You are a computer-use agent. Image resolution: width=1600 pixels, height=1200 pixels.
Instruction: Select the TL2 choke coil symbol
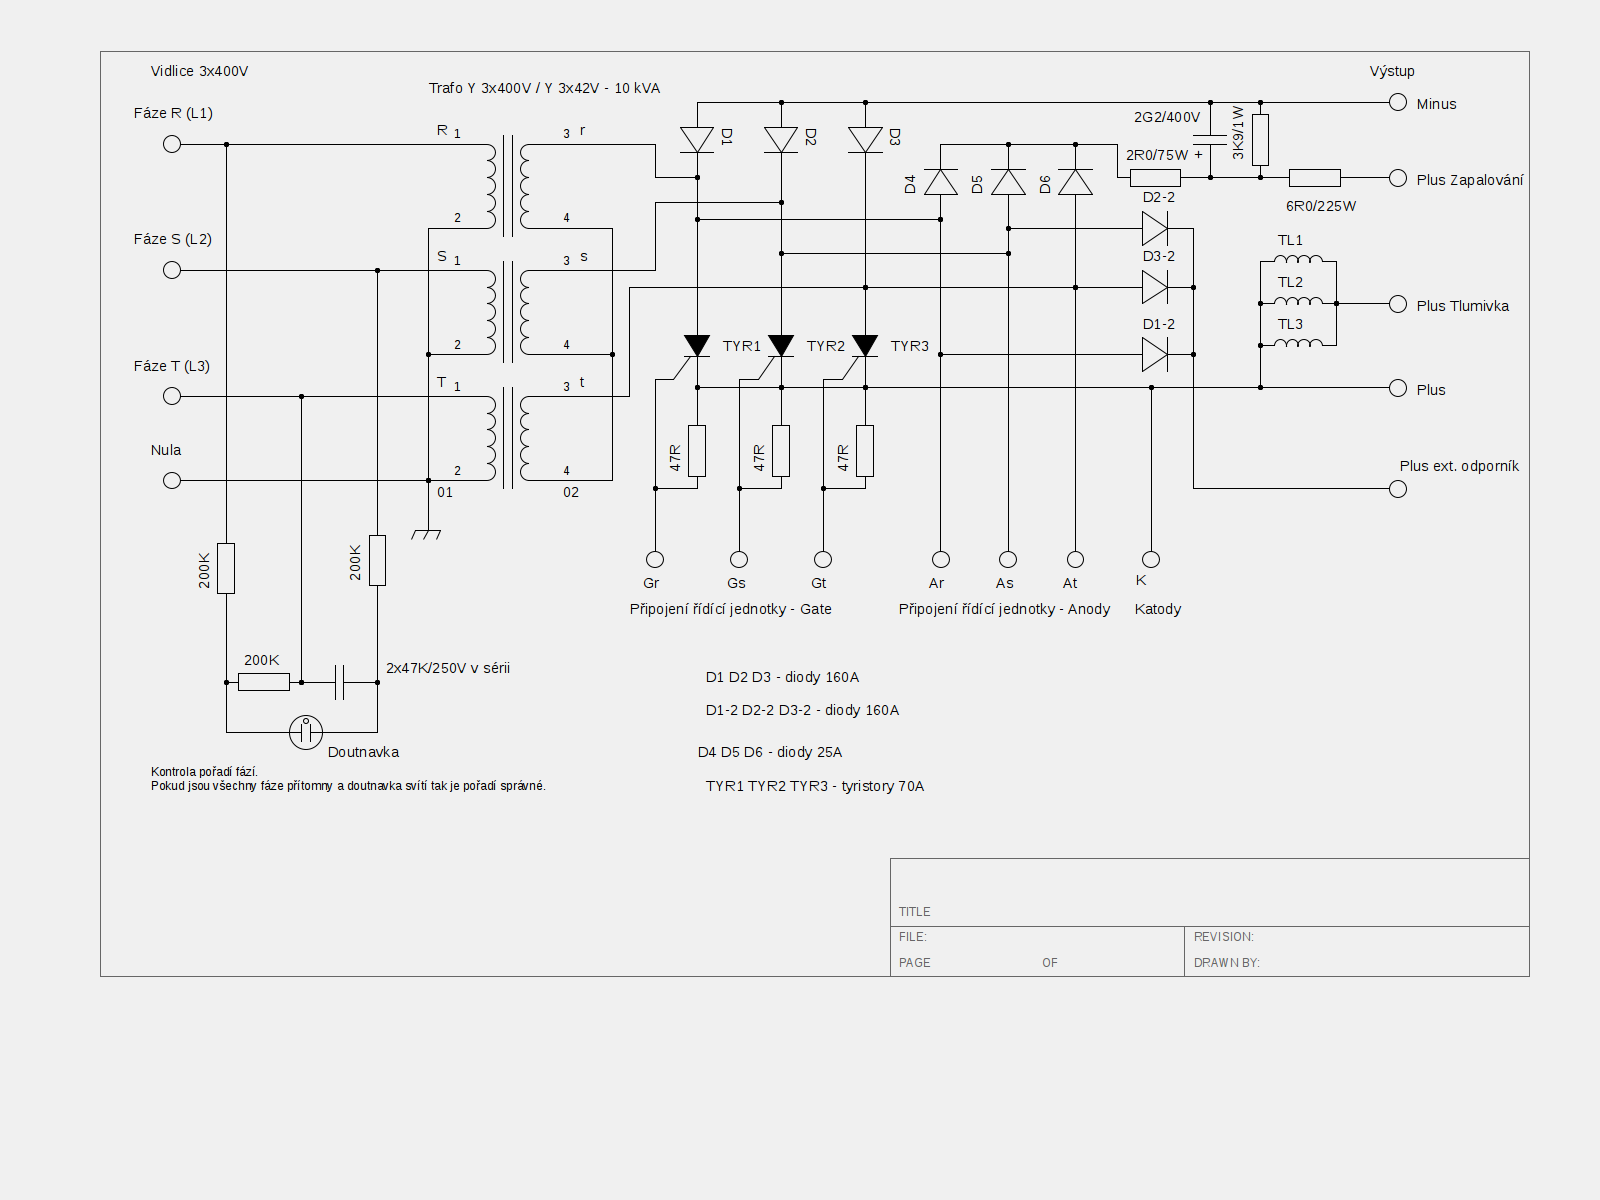tap(1298, 301)
